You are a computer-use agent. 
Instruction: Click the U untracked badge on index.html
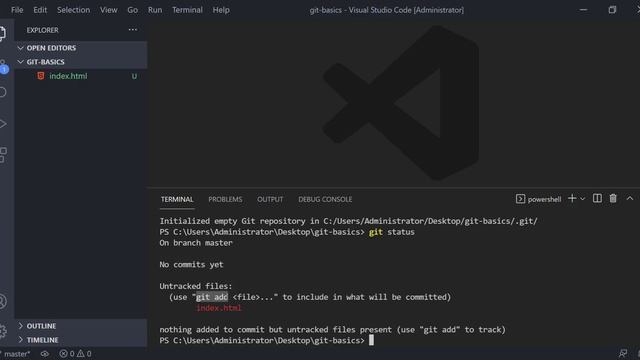pyautogui.click(x=134, y=76)
